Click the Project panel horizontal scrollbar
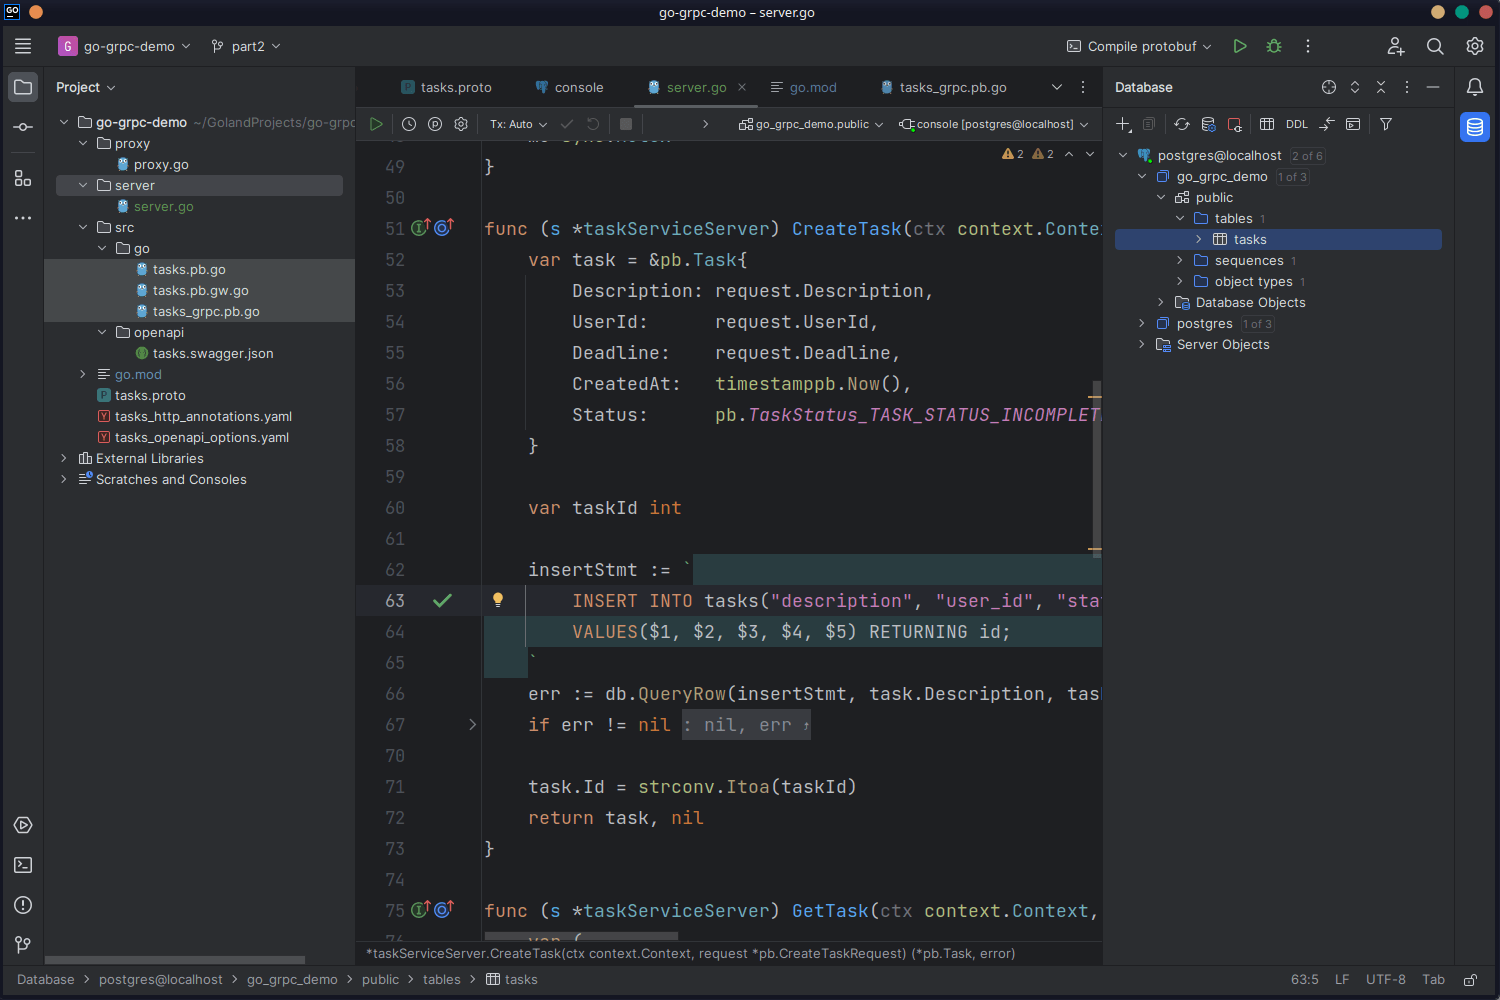The height and width of the screenshot is (1000, 1500). pos(175,960)
